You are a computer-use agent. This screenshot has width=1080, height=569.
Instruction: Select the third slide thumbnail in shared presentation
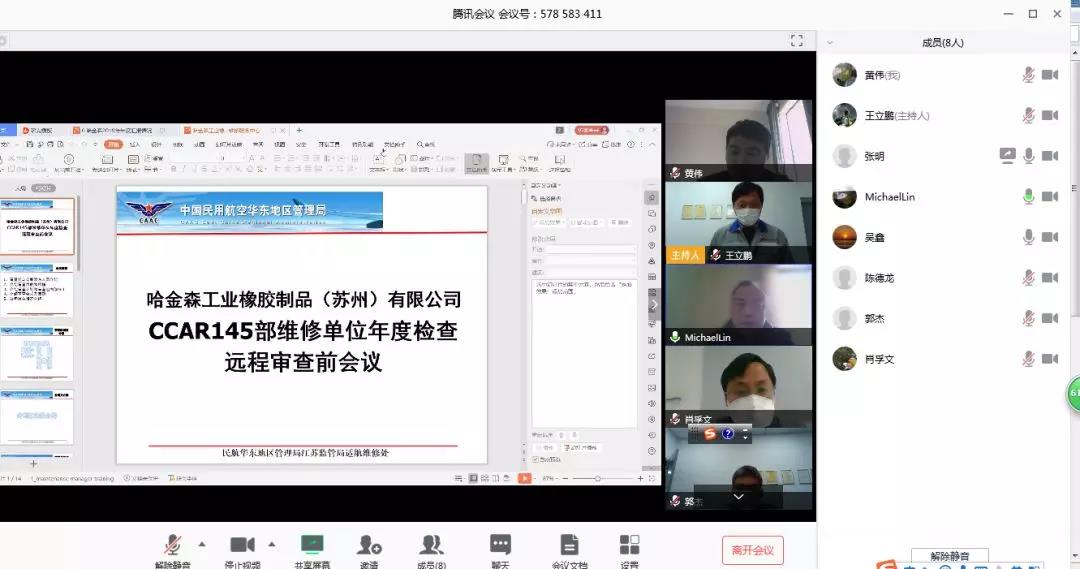pyautogui.click(x=37, y=353)
